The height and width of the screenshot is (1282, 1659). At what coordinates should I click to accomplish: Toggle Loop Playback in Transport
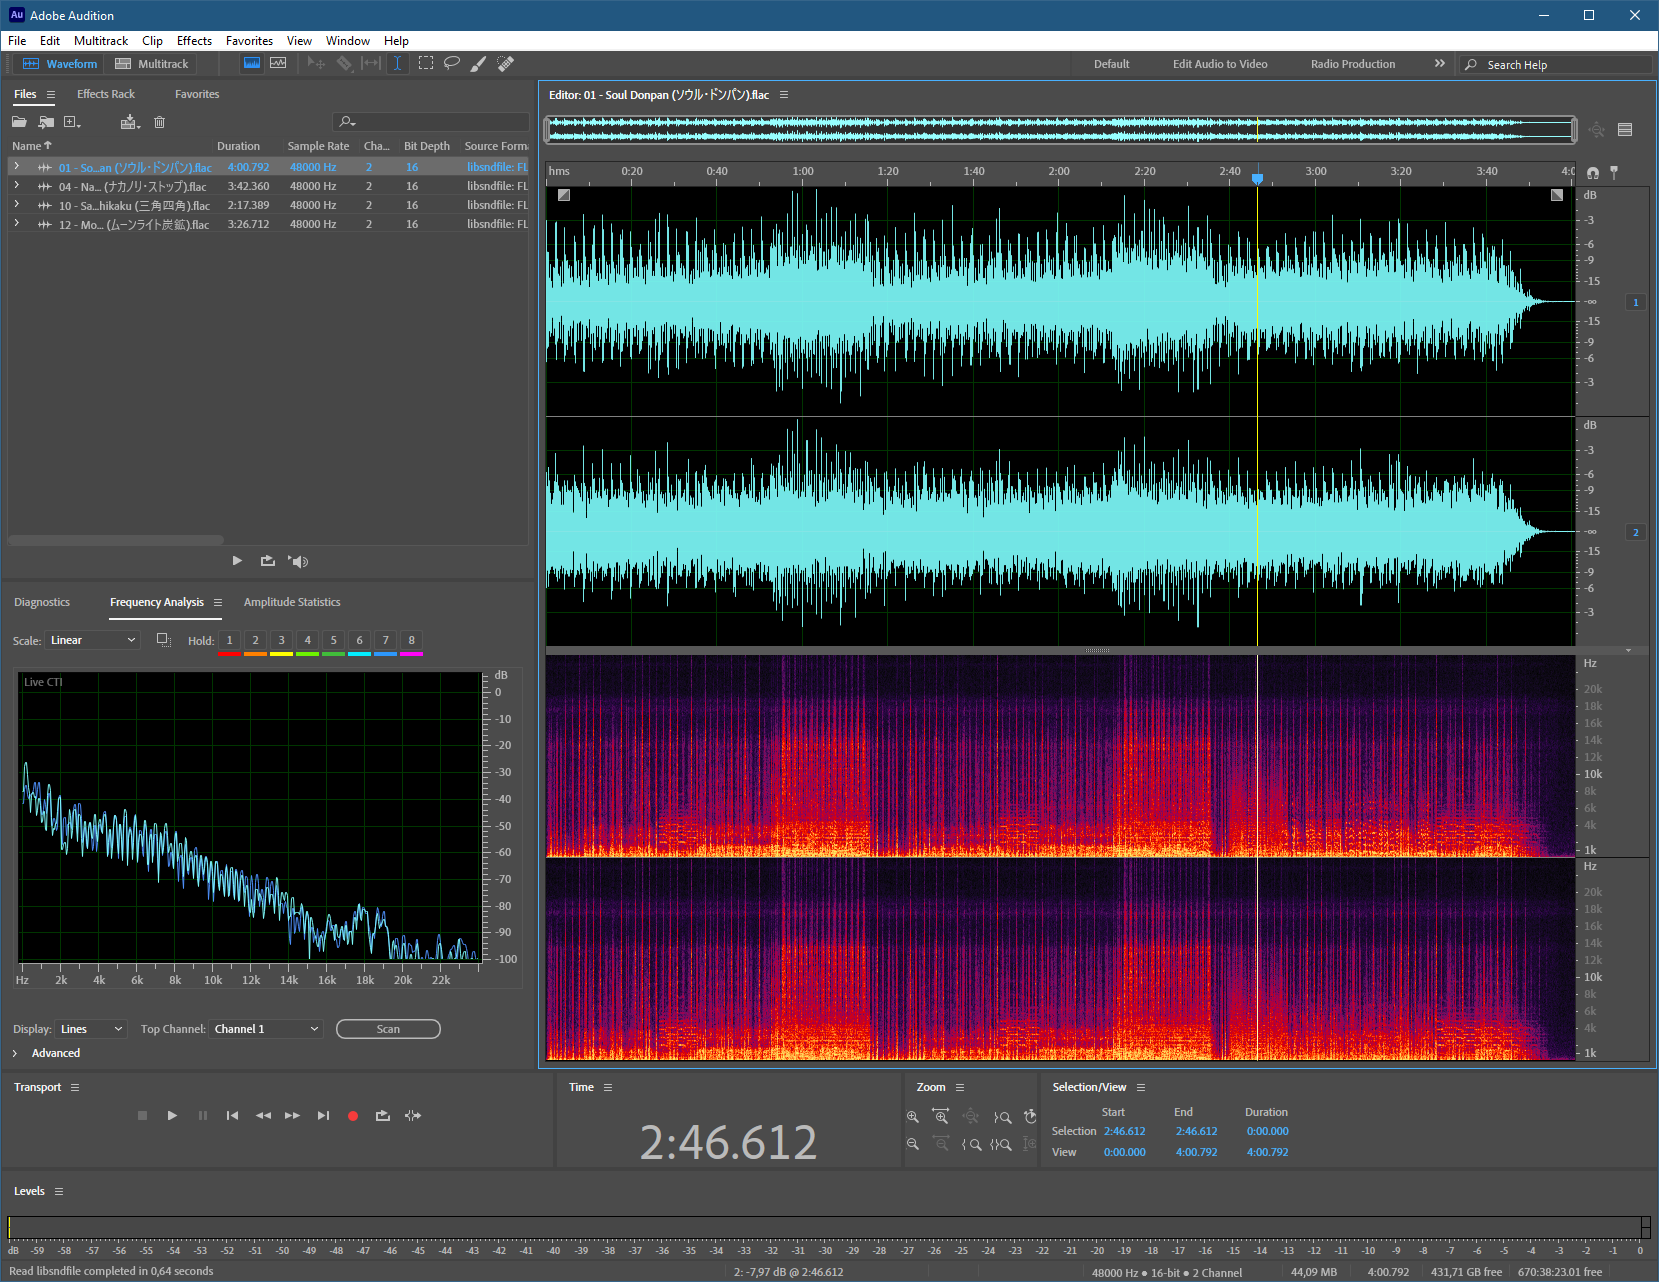[383, 1116]
